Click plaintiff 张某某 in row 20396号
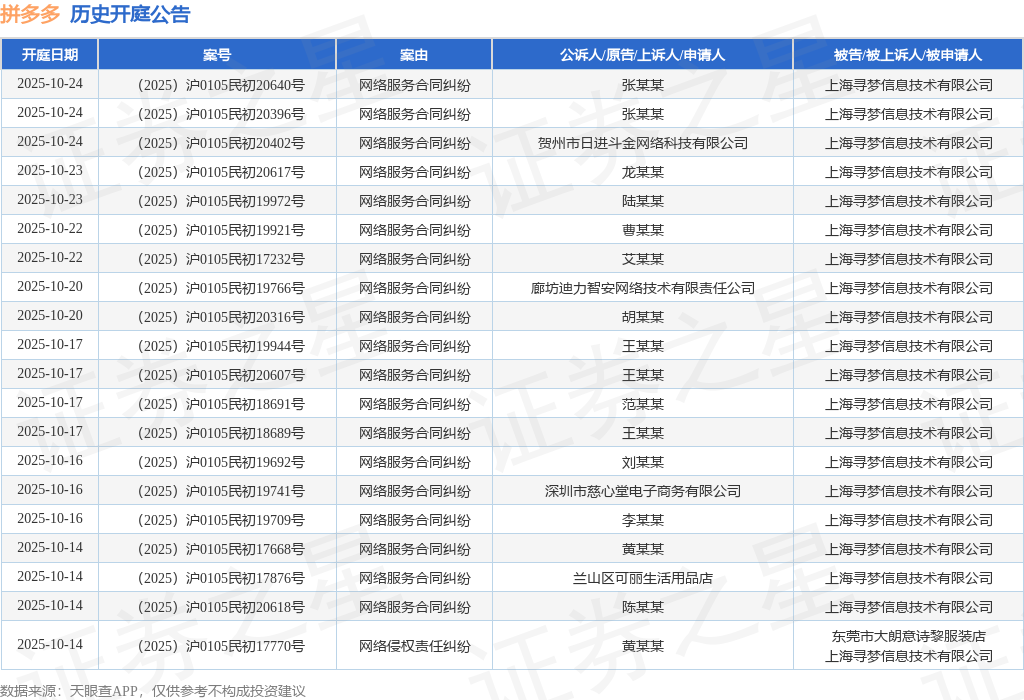This screenshot has height=700, width=1024. pyautogui.click(x=643, y=114)
